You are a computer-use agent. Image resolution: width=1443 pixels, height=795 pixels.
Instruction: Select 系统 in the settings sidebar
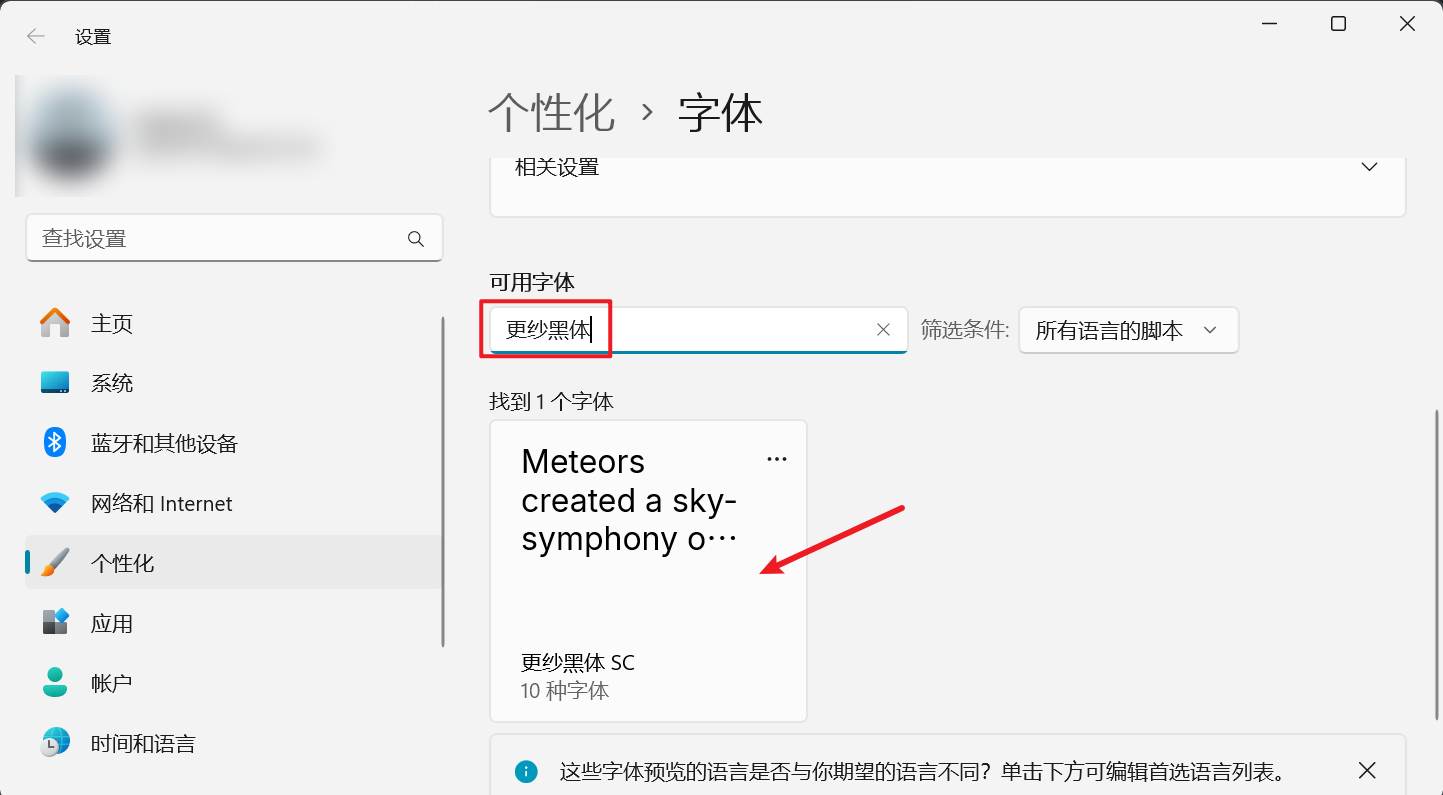112,383
